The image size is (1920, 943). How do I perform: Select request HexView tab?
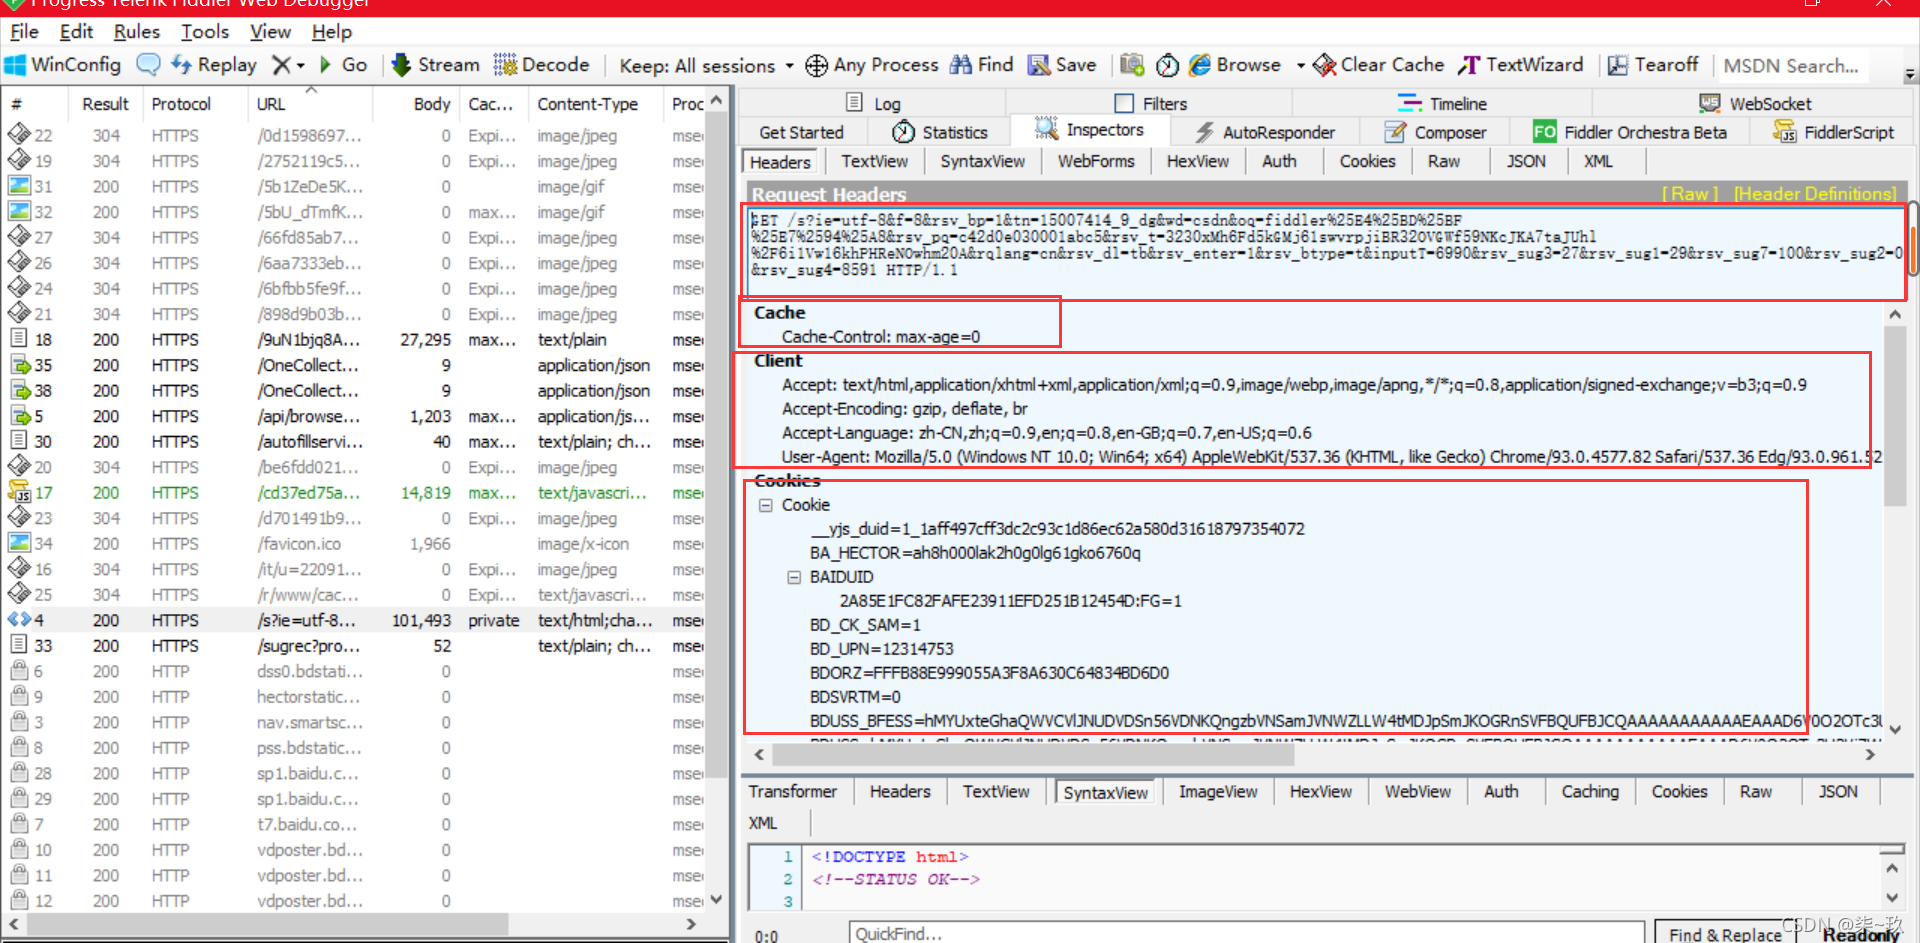pyautogui.click(x=1197, y=161)
